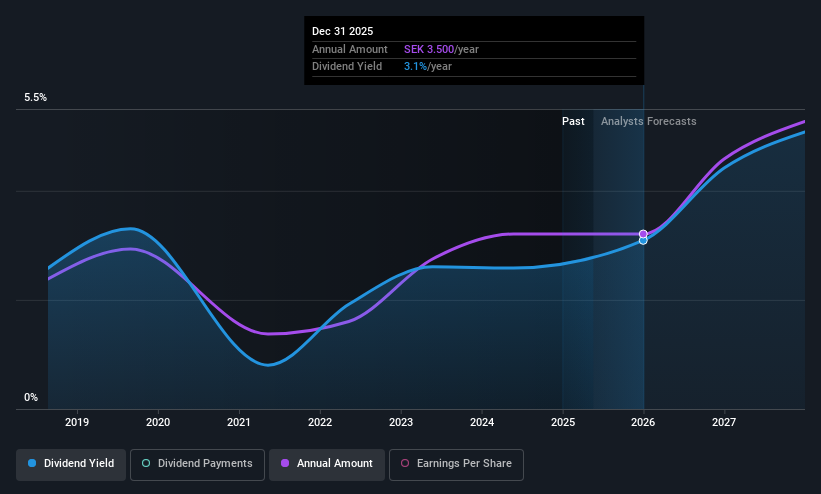Click the teal Dividend Payments circle icon
Viewport: 821px width, 494px height.
(146, 463)
